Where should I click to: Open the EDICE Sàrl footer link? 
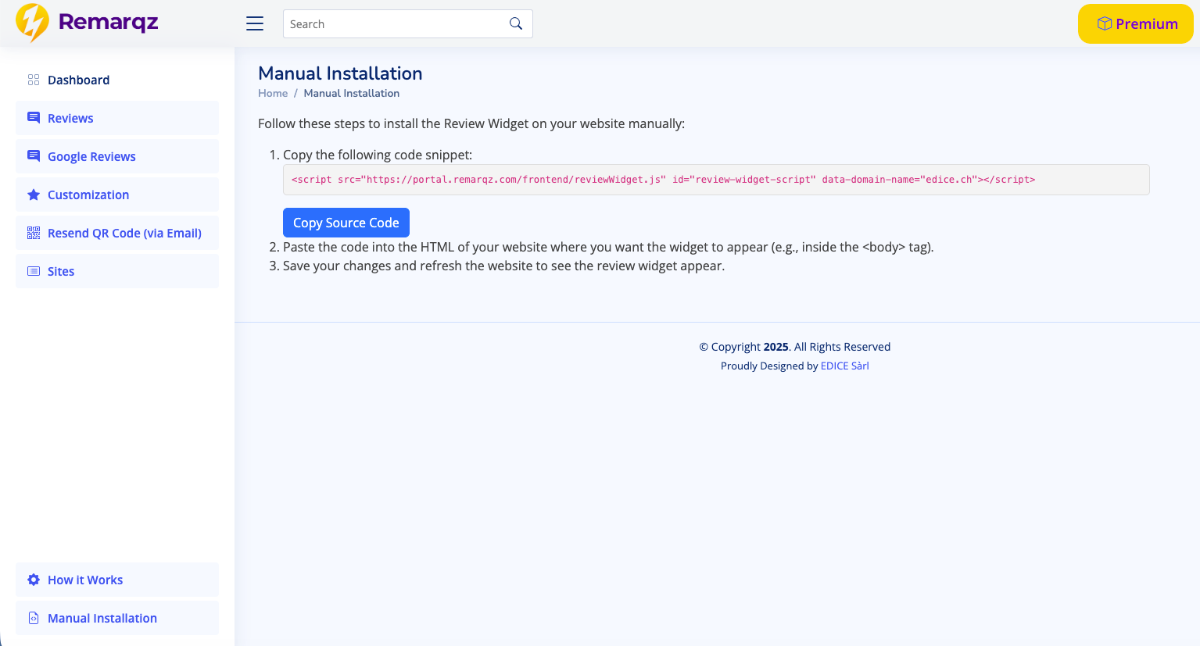(x=844, y=366)
